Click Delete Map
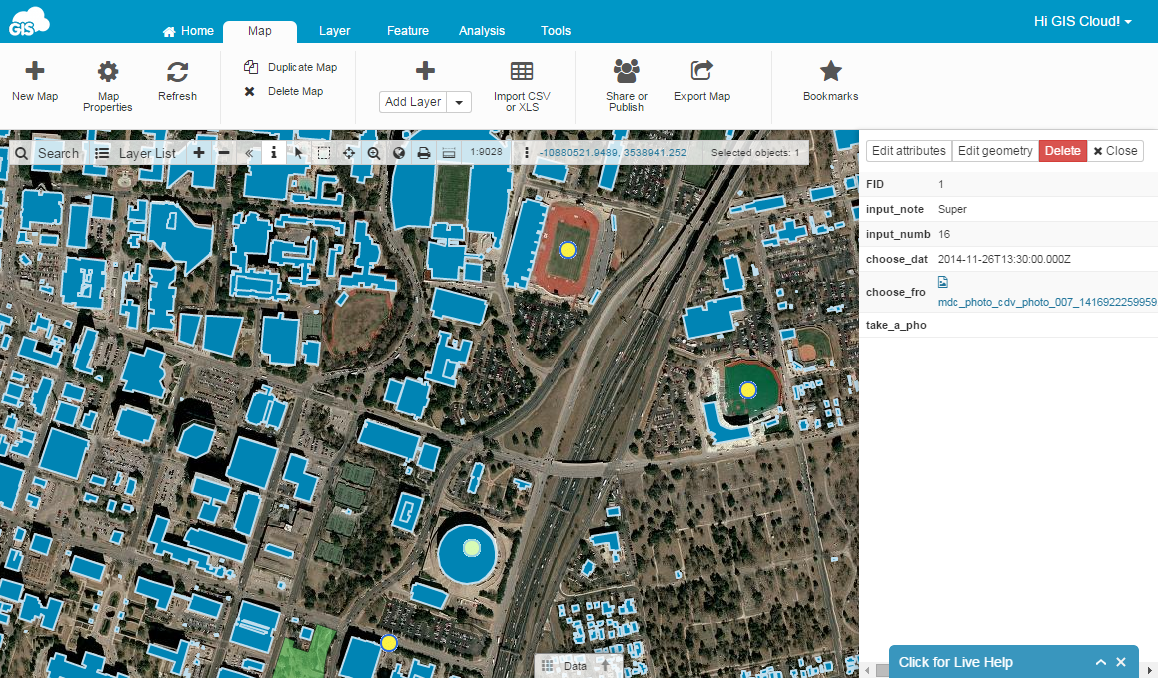Image resolution: width=1158 pixels, height=678 pixels. click(x=284, y=92)
